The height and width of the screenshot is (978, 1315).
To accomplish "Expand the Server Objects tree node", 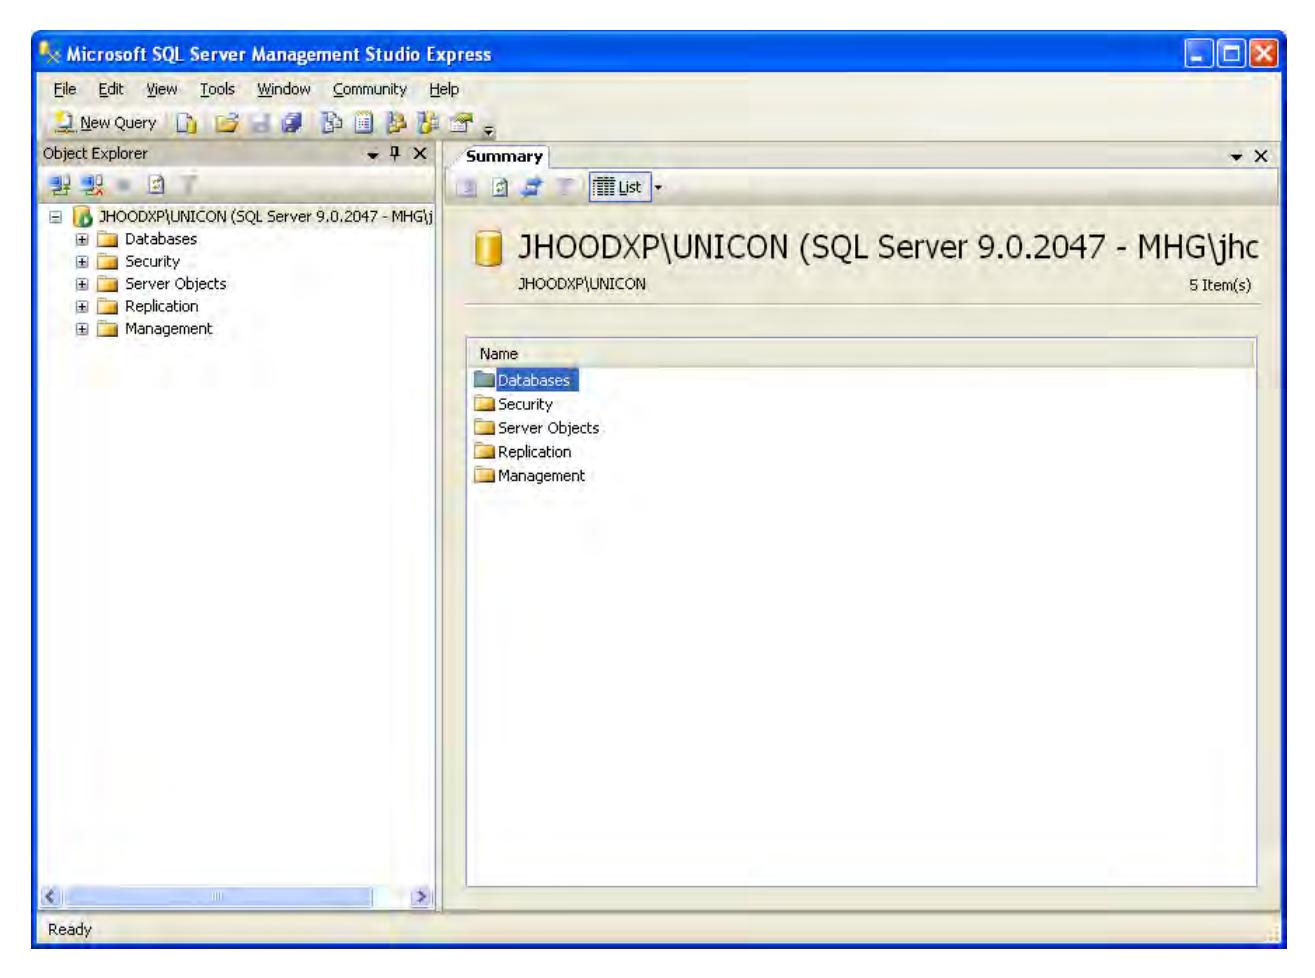I will coord(83,284).
